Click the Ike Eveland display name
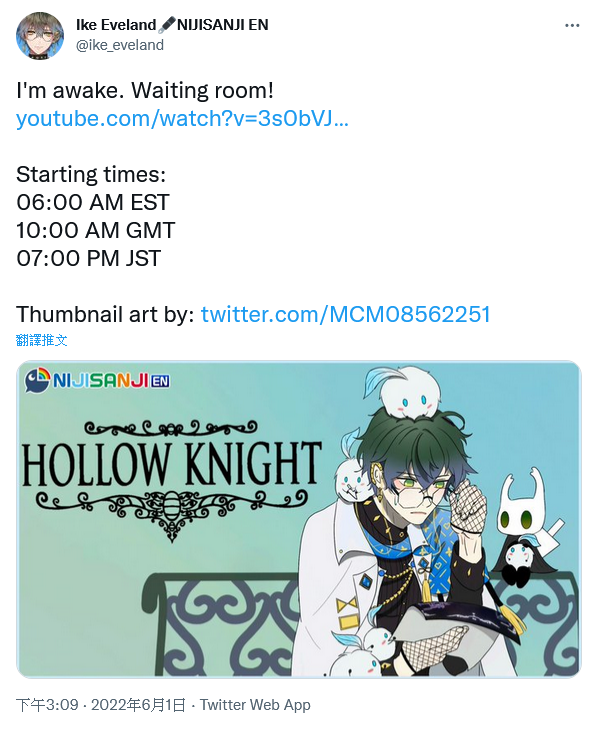 (116, 25)
